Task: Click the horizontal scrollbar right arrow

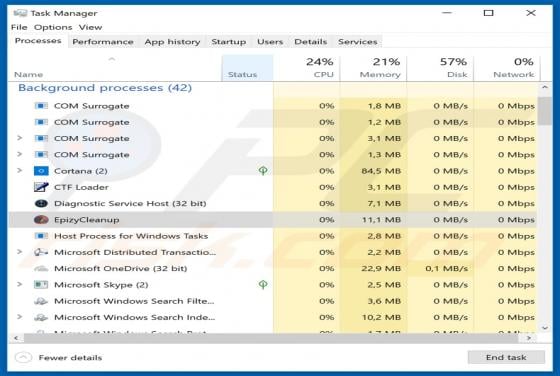Action: 529,337
